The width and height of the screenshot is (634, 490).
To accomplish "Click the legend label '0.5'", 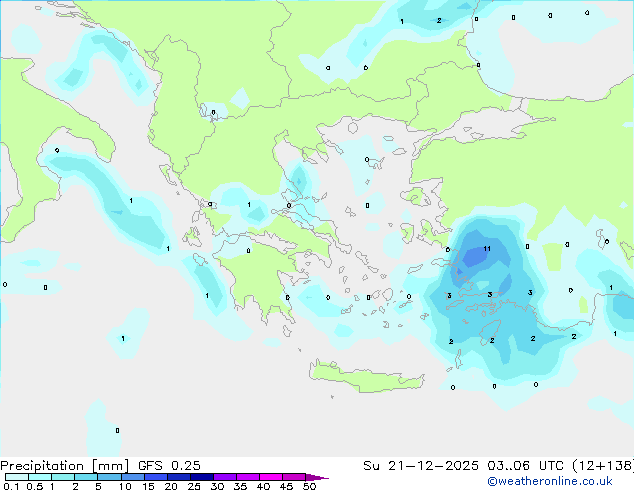I will tap(35, 486).
